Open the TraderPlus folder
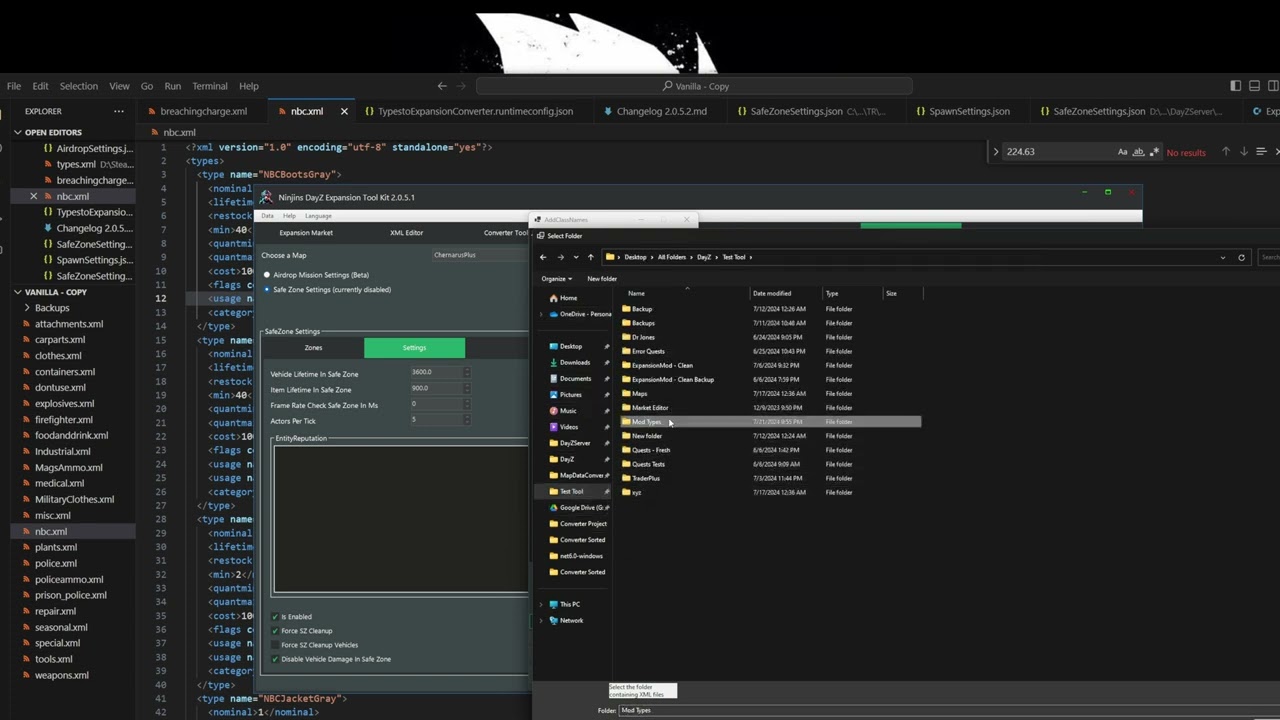The height and width of the screenshot is (720, 1280). (646, 478)
